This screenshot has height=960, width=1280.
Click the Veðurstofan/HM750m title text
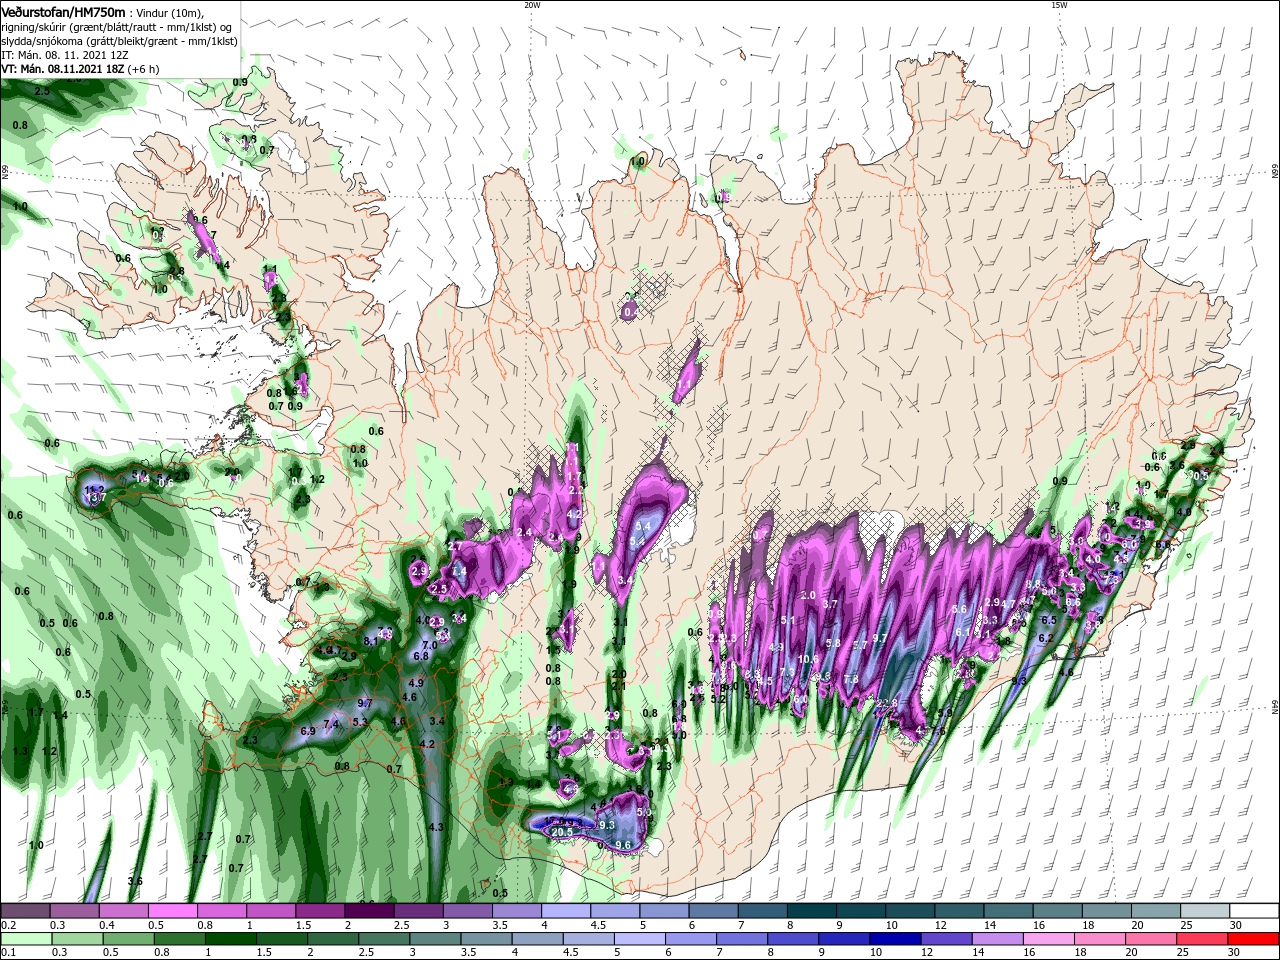tap(63, 11)
